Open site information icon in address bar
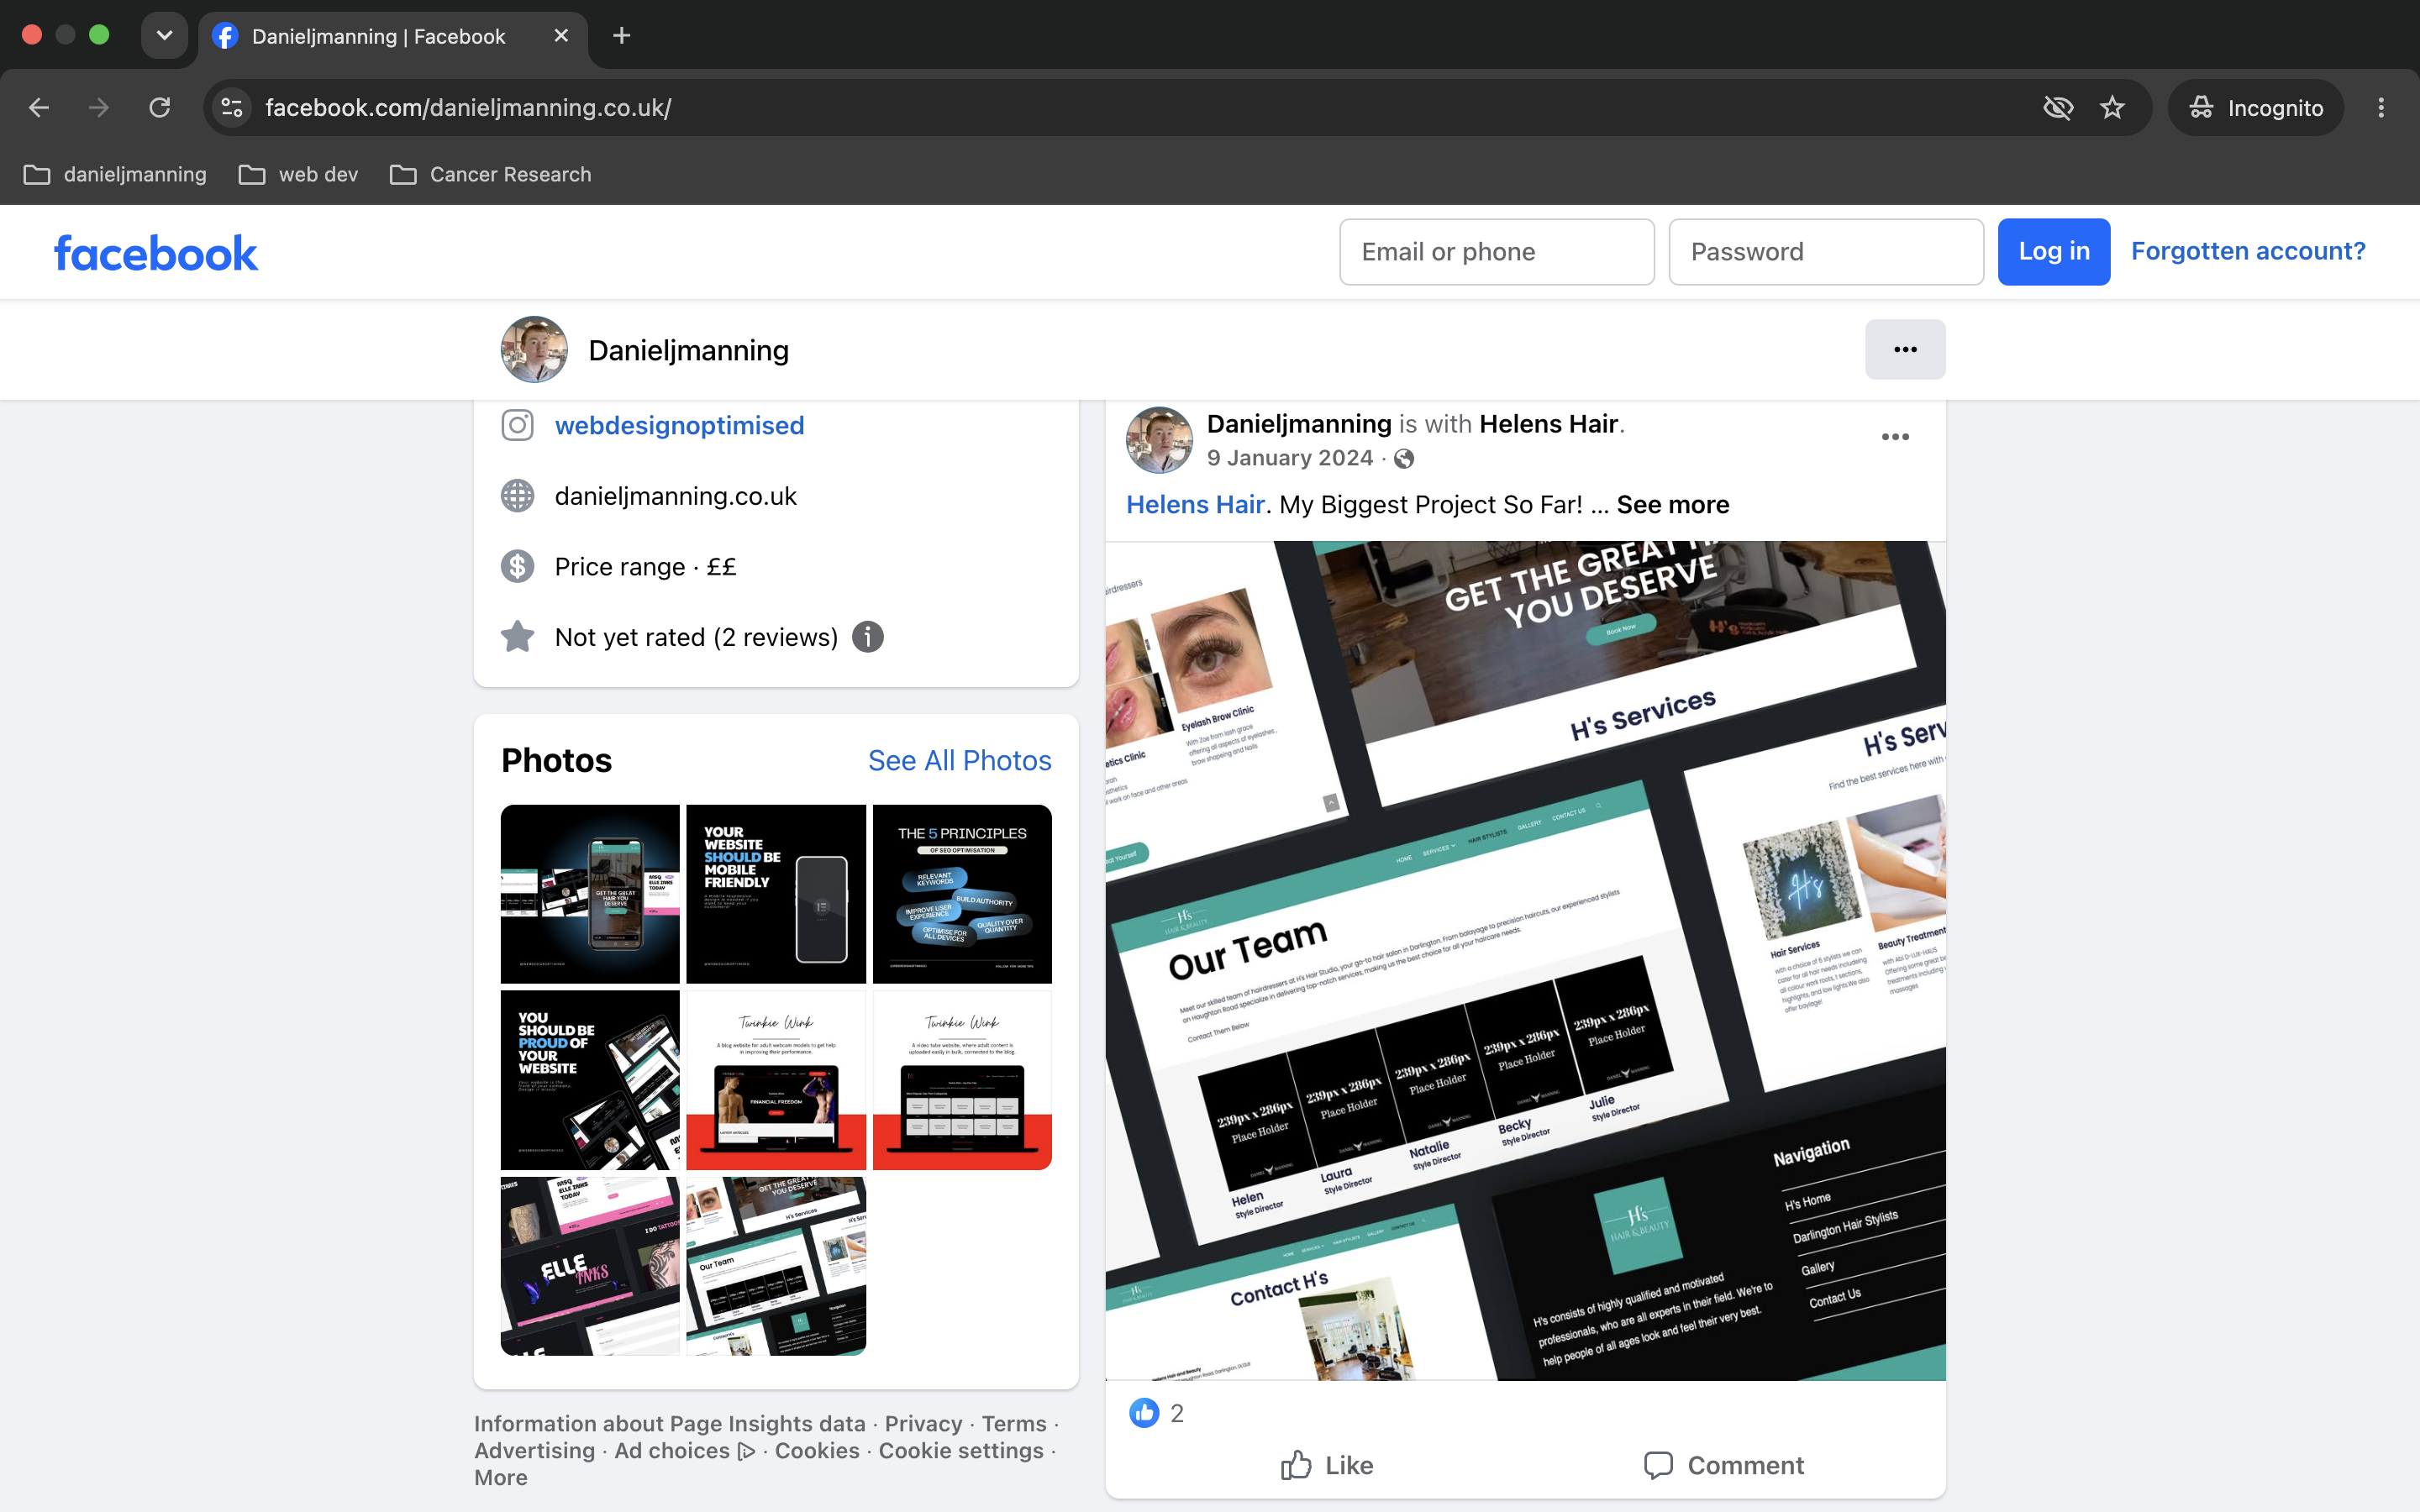The height and width of the screenshot is (1512, 2420). tap(232, 107)
